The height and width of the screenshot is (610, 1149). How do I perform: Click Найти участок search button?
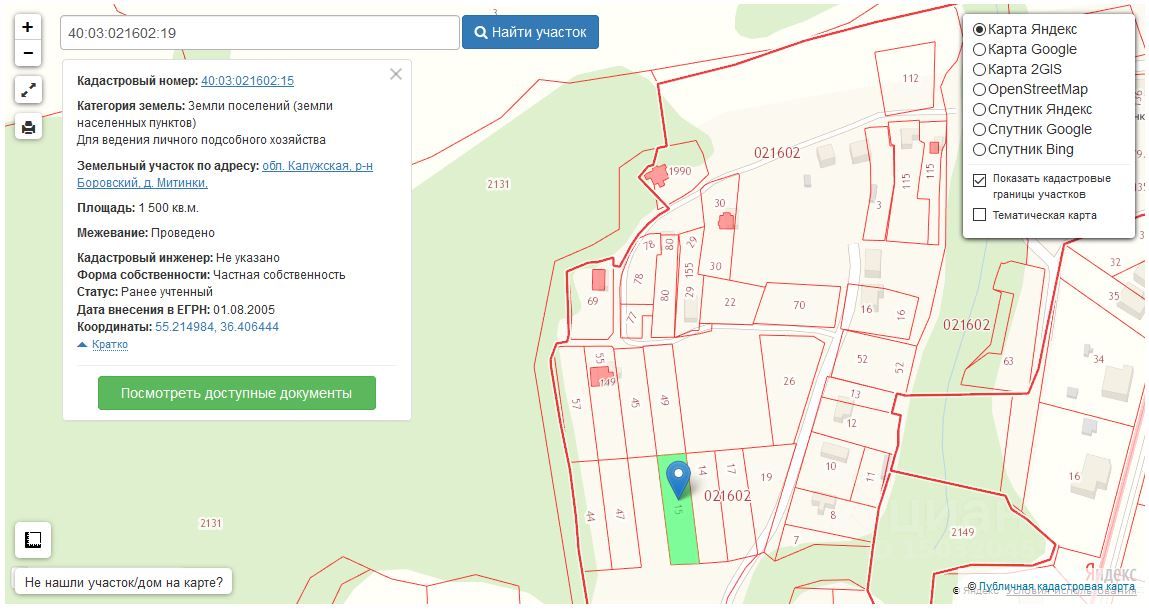pyautogui.click(x=531, y=32)
